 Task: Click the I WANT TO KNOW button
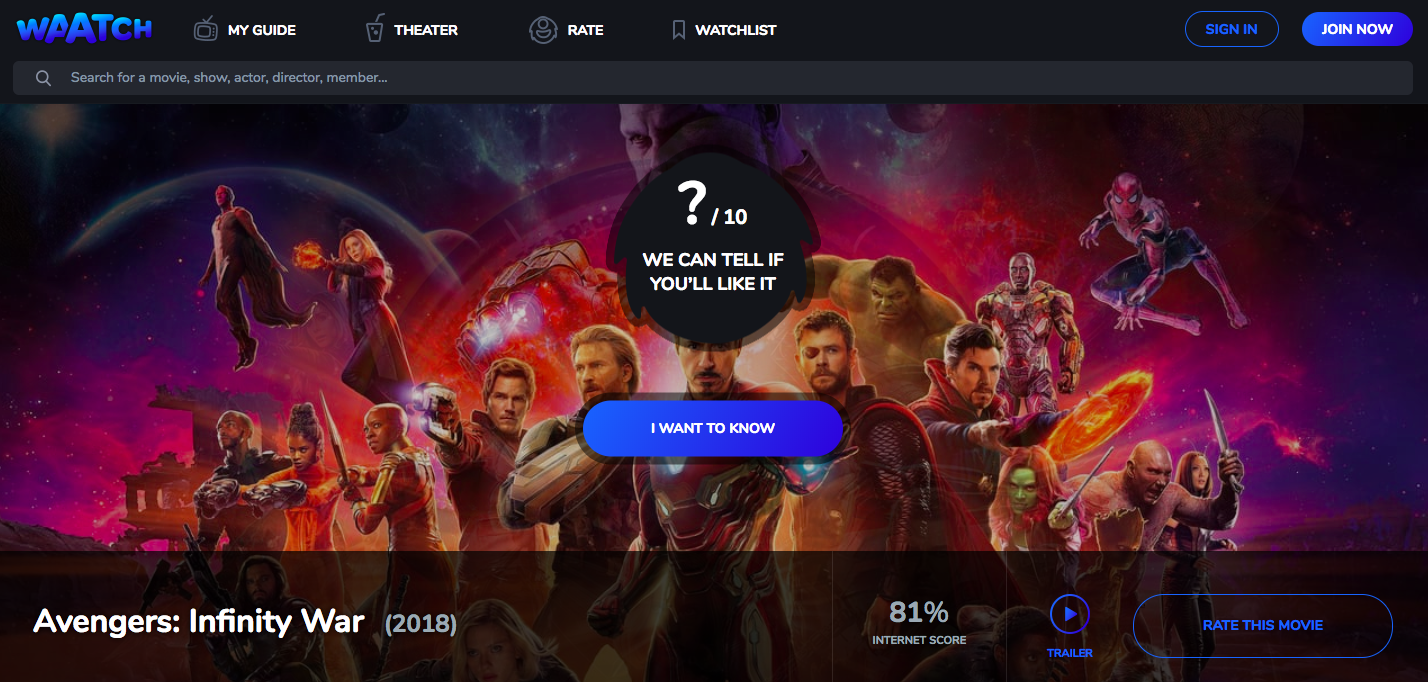click(713, 428)
